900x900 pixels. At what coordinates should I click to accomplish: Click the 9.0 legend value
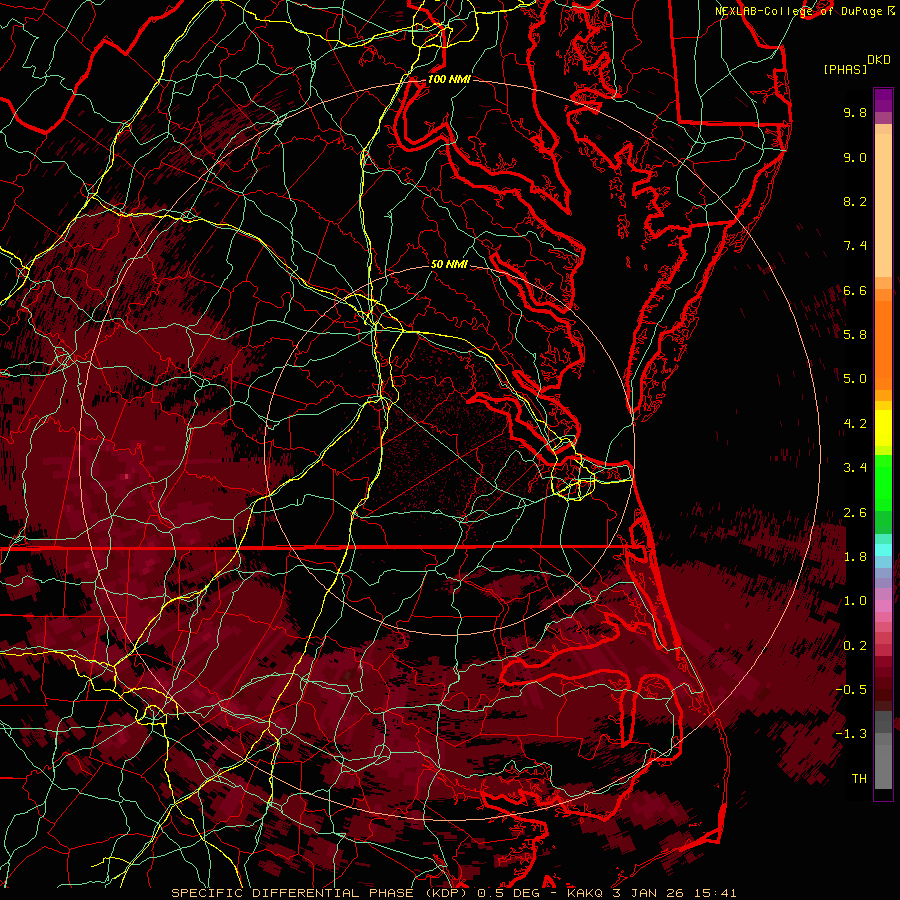pos(855,158)
